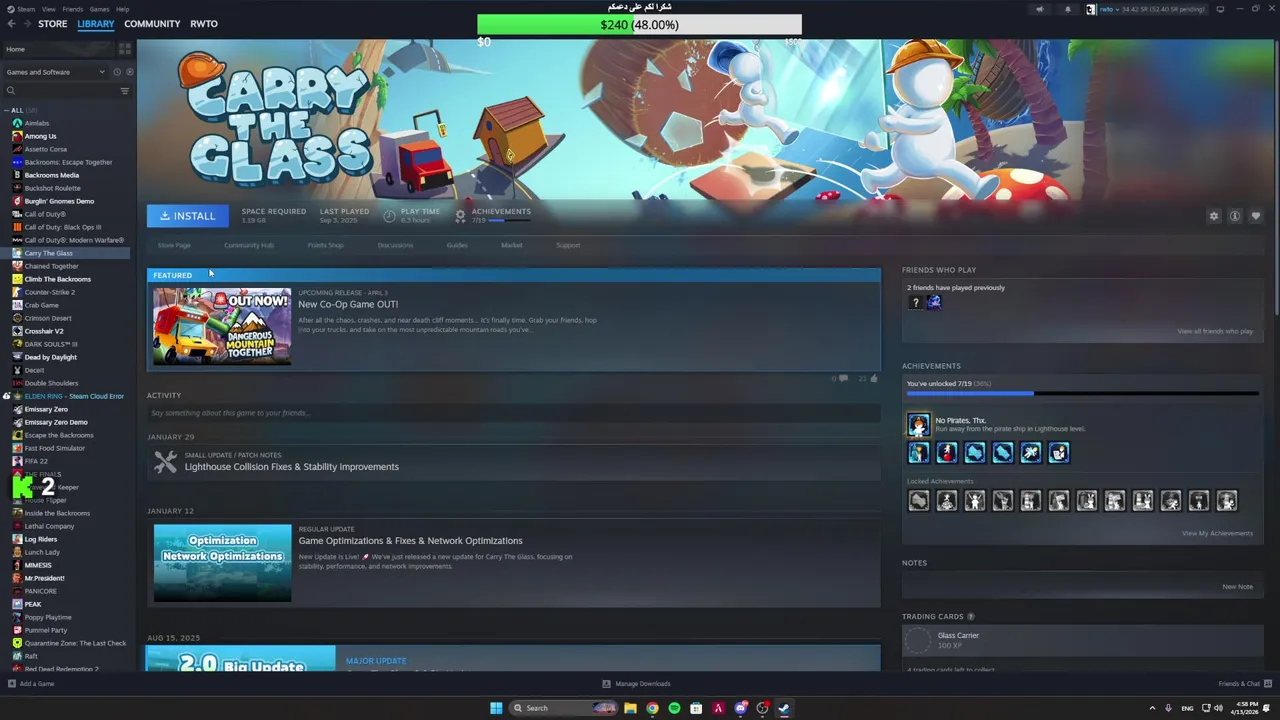Open Microsoft Store from the taskbar
Viewport: 1280px width, 720px height.
pyautogui.click(x=696, y=708)
